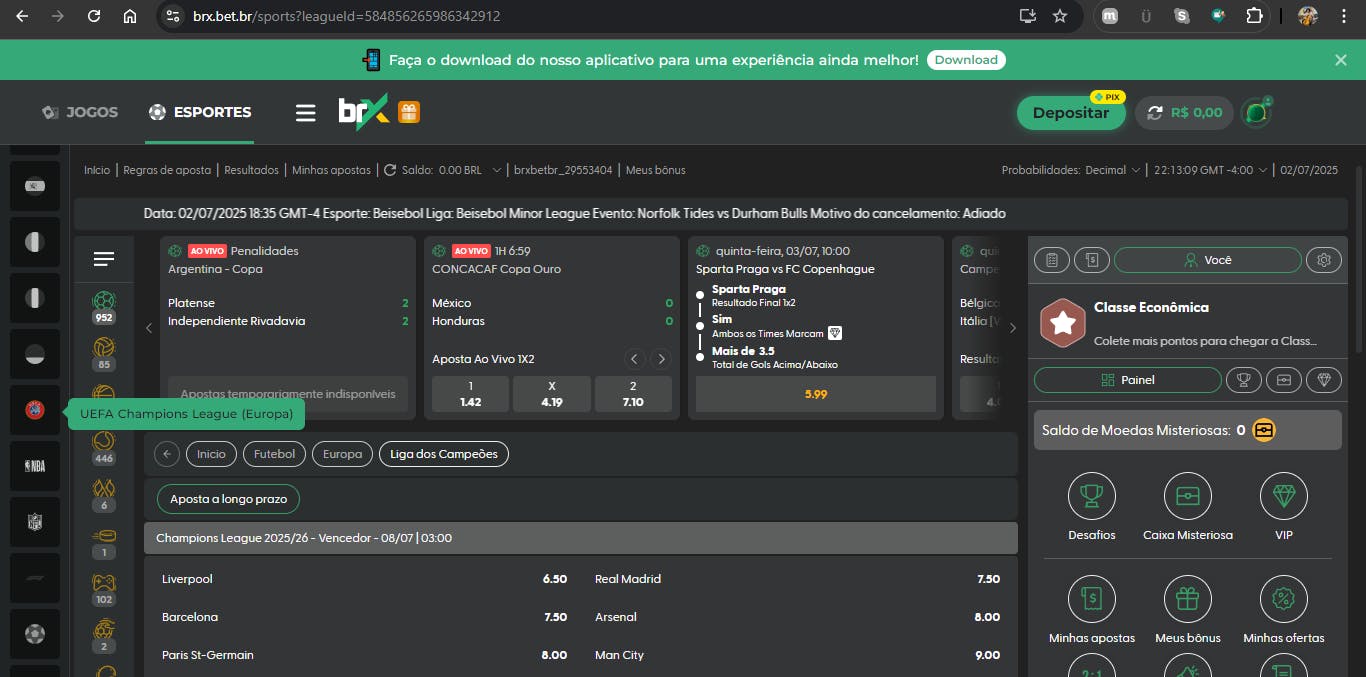Click the Futebol breadcrumb chip
The height and width of the screenshot is (677, 1366).
[x=274, y=454]
